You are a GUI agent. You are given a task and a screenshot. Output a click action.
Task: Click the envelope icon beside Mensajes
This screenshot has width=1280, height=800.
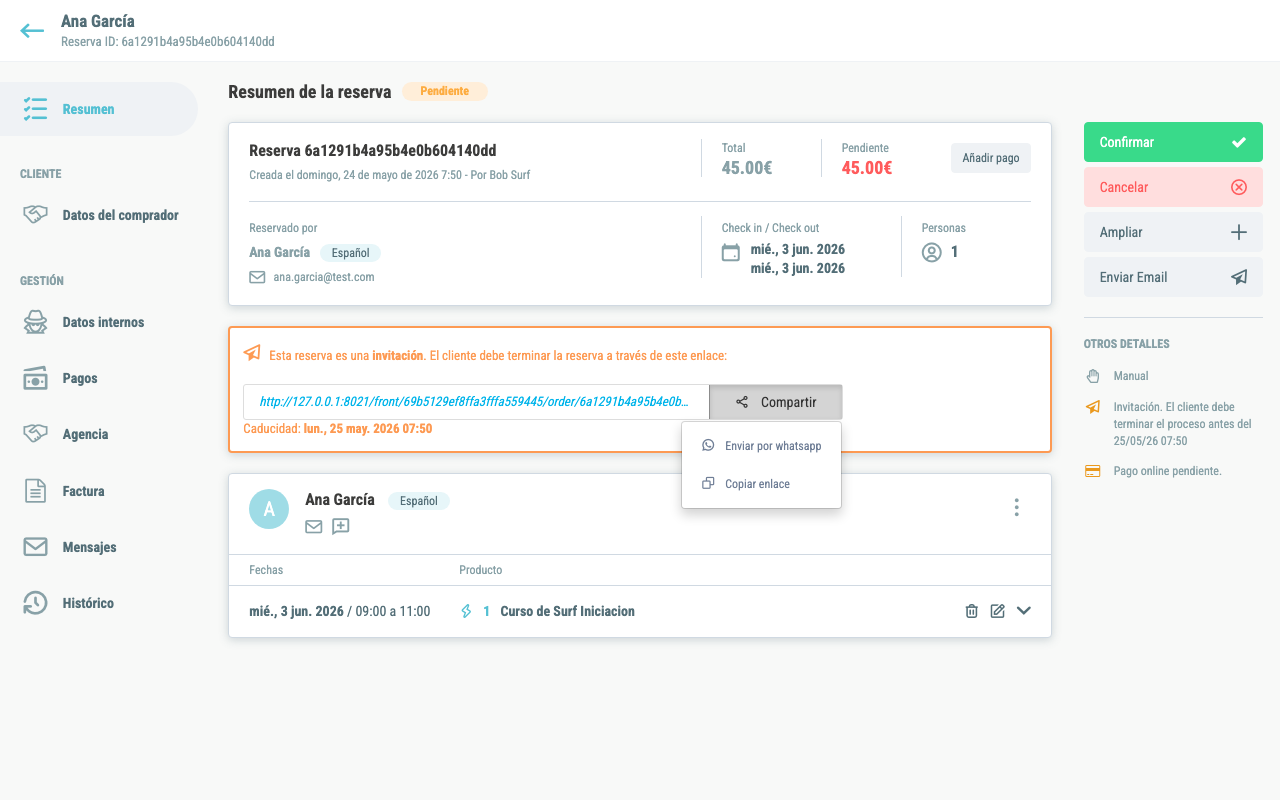pos(35,547)
